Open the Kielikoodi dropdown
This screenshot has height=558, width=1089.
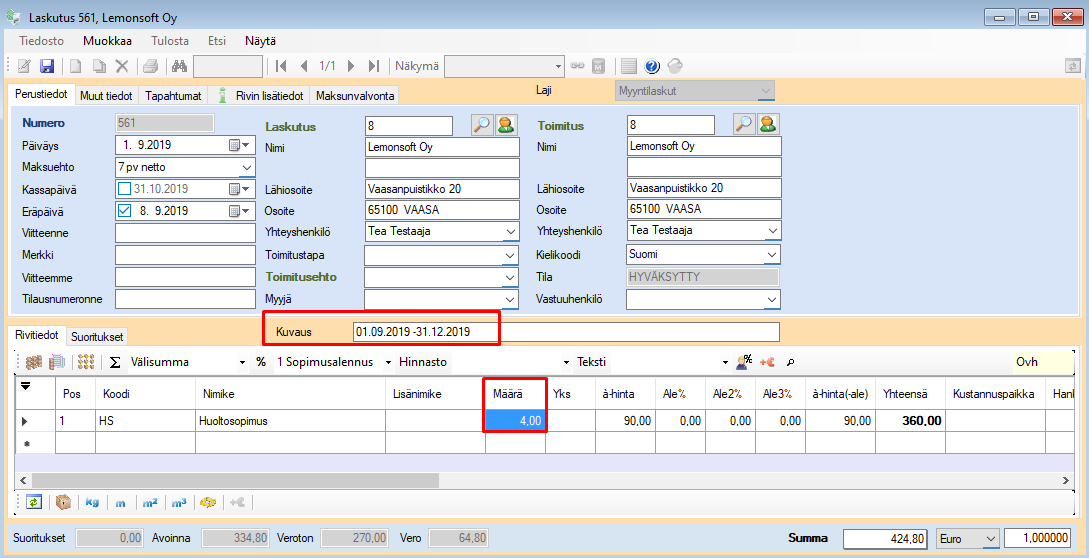[772, 254]
